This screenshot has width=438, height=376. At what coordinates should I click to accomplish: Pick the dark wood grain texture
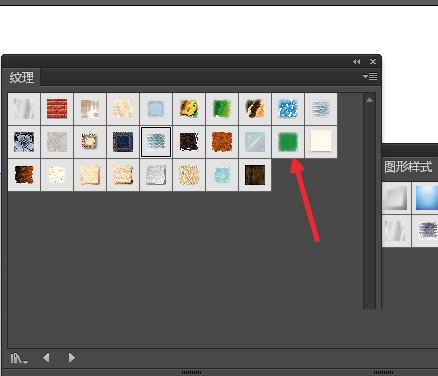pyautogui.click(x=255, y=175)
